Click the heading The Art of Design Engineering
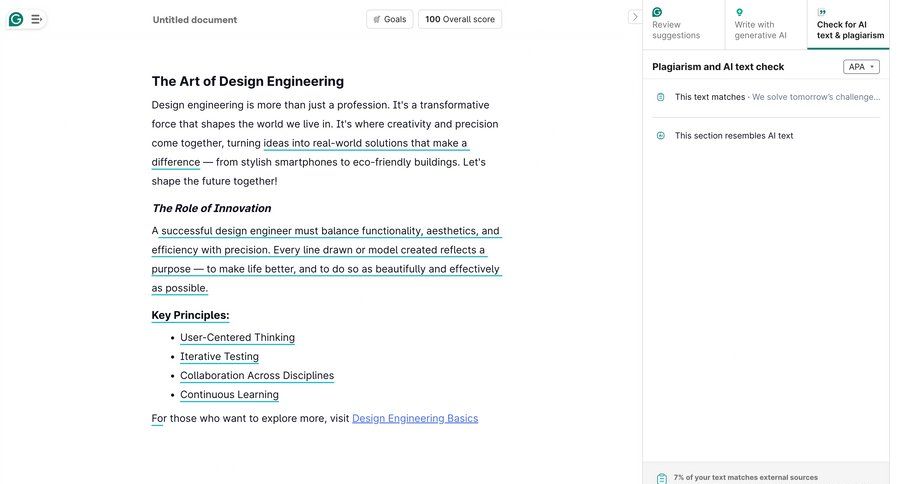Image resolution: width=900 pixels, height=484 pixels. tap(248, 82)
